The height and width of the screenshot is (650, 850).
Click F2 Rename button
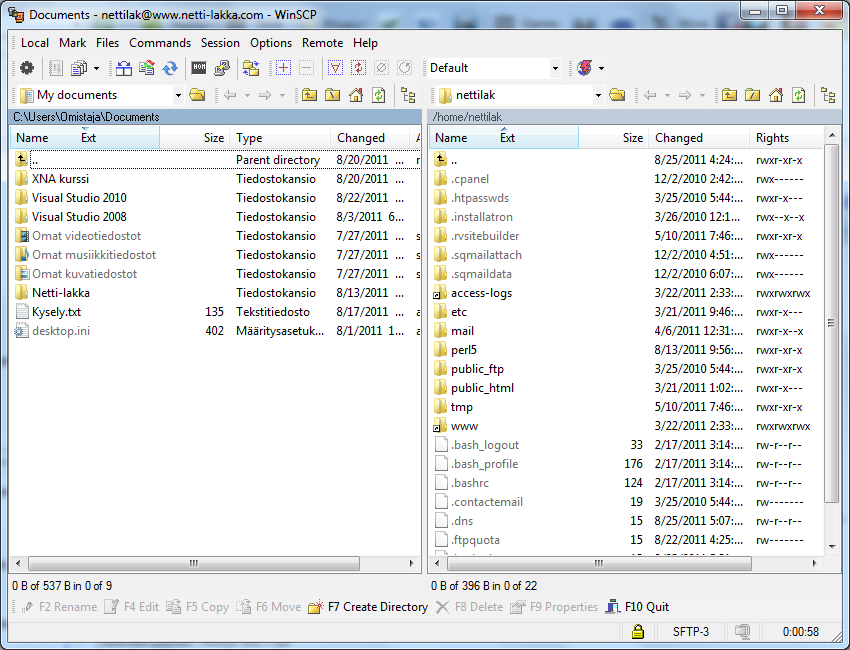coord(59,607)
